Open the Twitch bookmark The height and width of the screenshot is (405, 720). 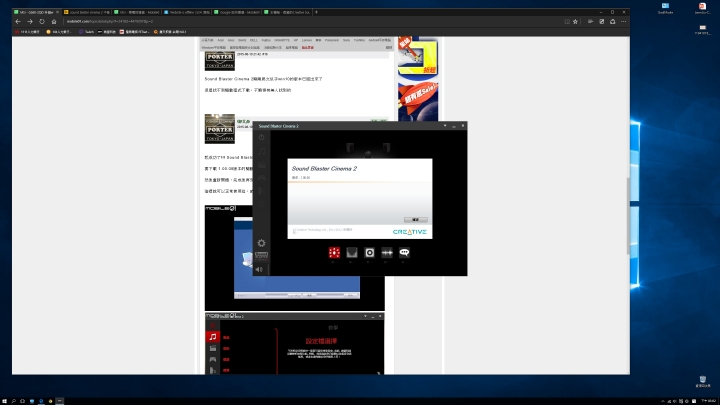(86, 32)
